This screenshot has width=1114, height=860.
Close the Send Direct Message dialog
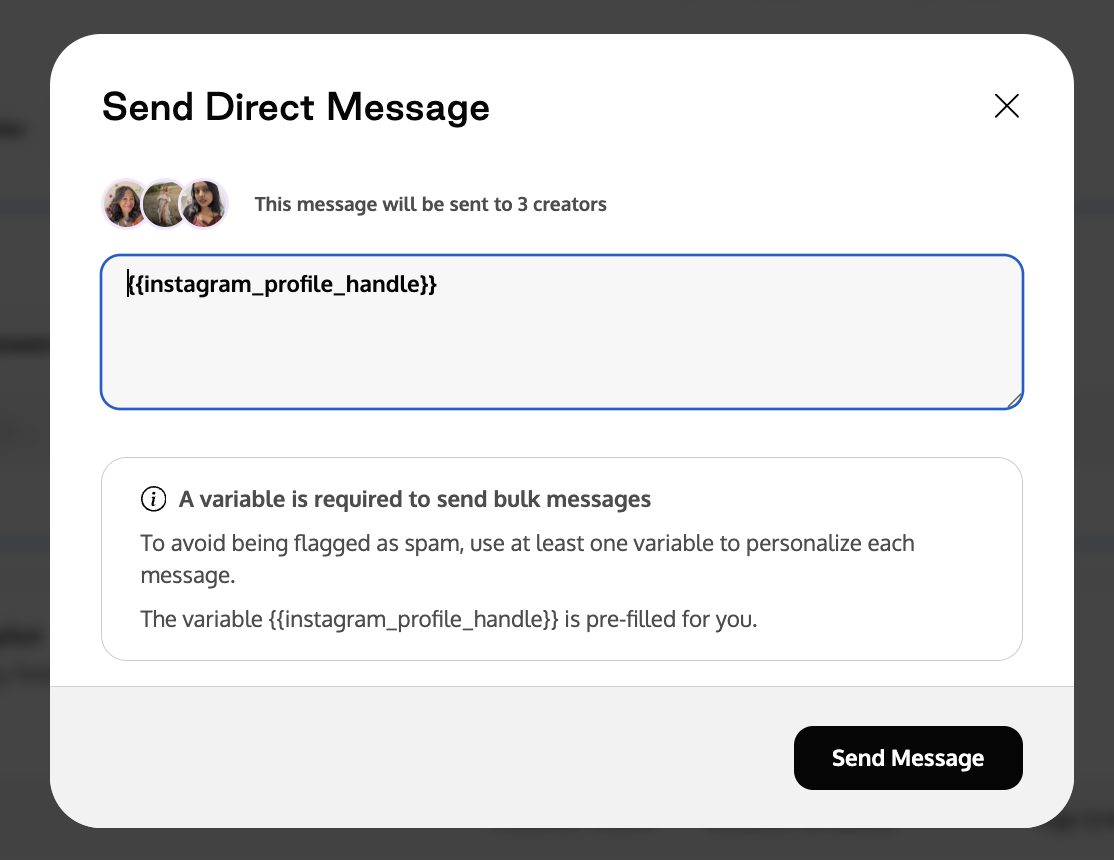(1006, 107)
